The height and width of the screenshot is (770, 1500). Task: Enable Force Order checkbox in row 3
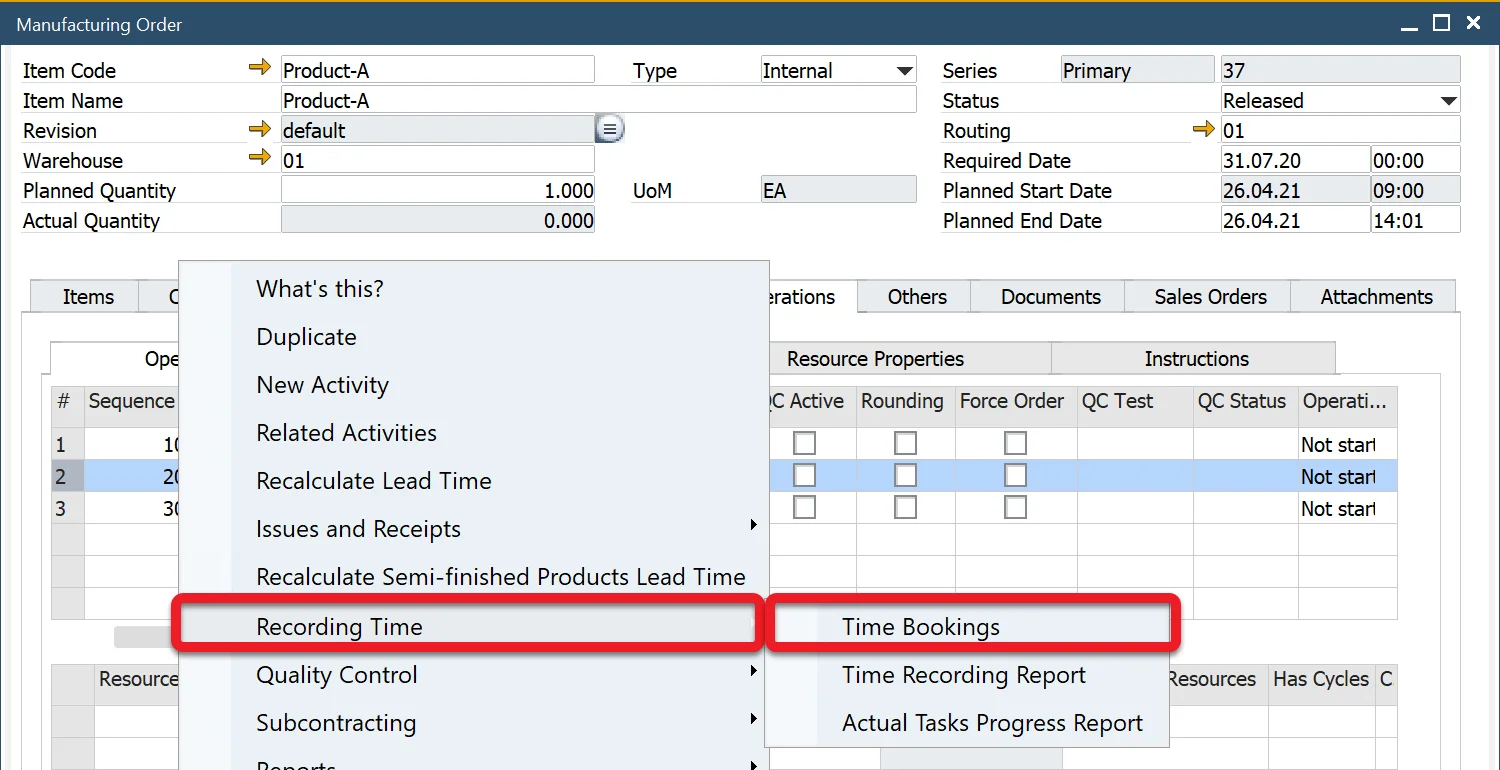1015,508
